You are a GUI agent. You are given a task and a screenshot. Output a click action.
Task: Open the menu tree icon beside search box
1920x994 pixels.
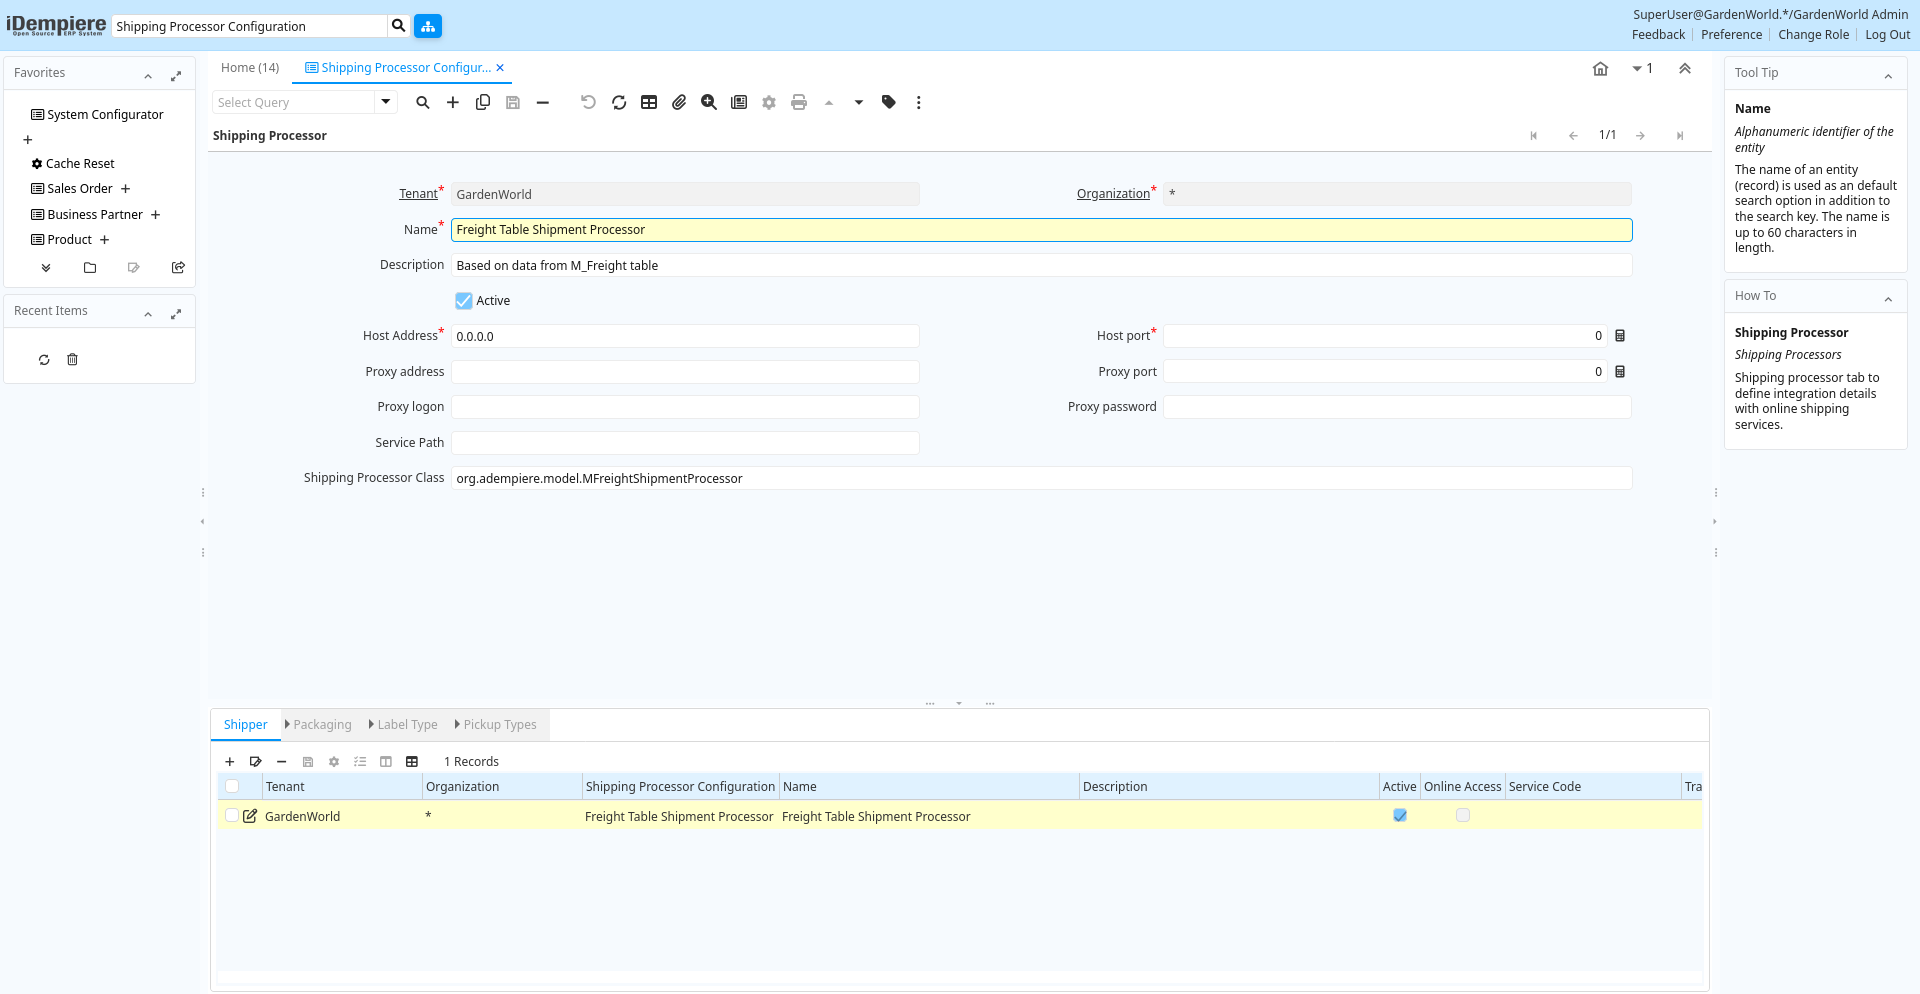[428, 26]
